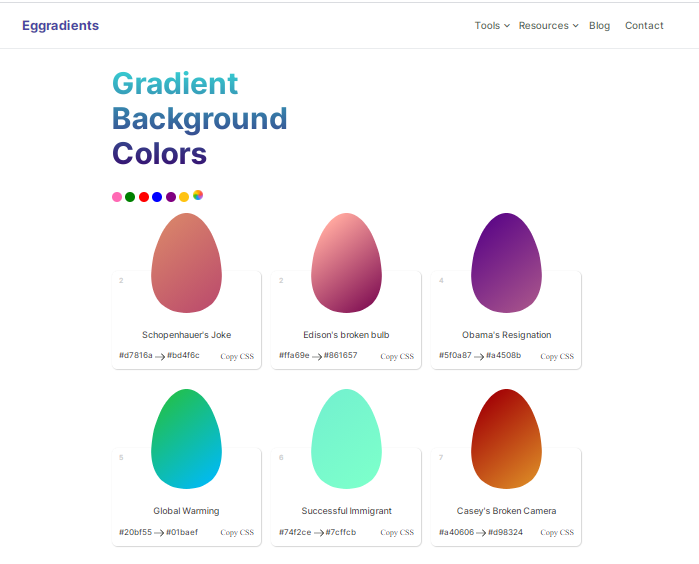Open the Tools dropdown menu

pyautogui.click(x=492, y=26)
